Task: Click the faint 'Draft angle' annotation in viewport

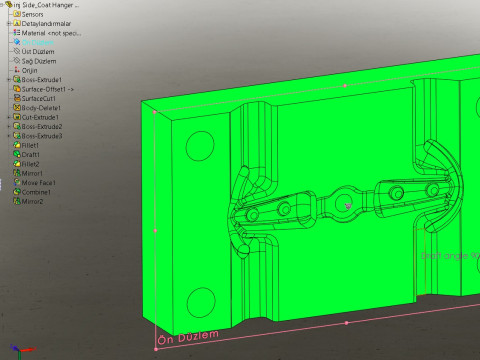Action: click(x=450, y=256)
